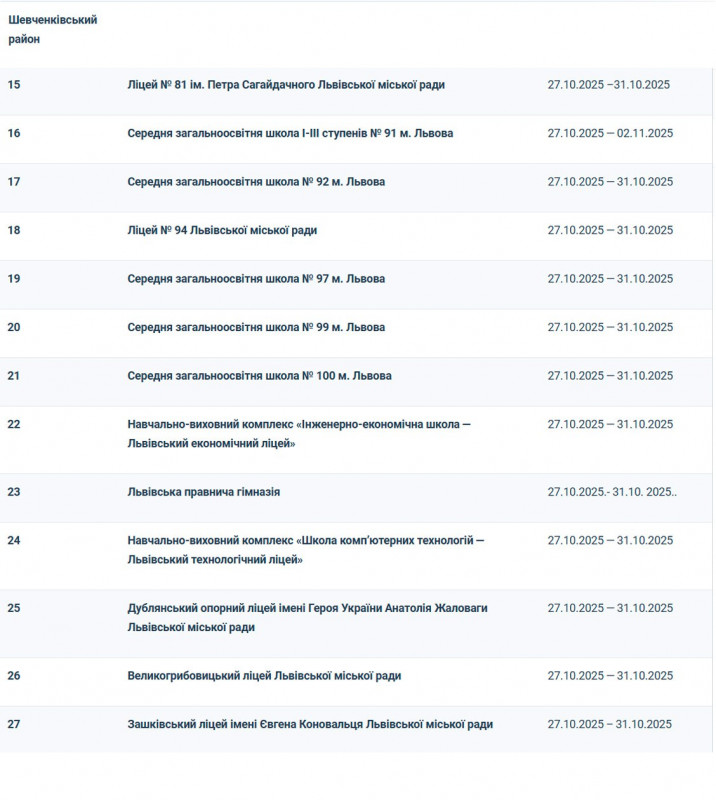716x800 pixels.
Task: Click Львівська правнича гімназія entry
Action: click(x=203, y=492)
